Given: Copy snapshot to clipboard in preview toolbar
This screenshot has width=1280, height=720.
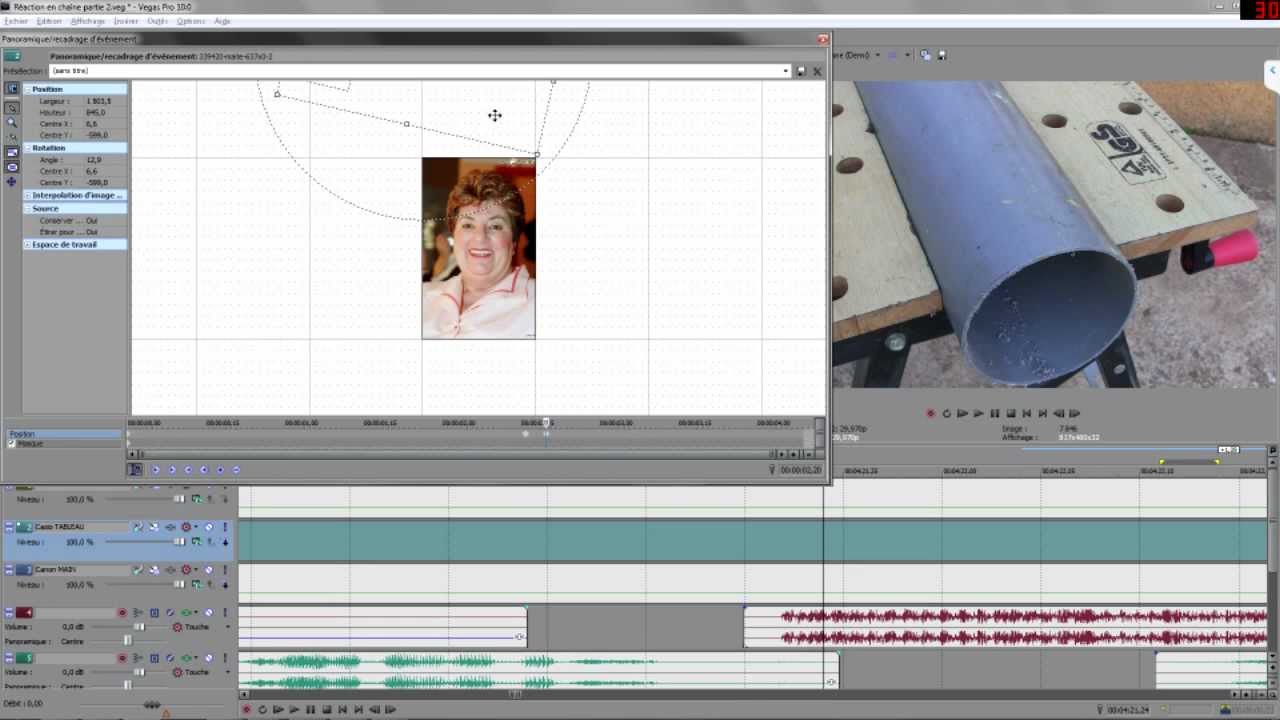Looking at the screenshot, I should 926,55.
